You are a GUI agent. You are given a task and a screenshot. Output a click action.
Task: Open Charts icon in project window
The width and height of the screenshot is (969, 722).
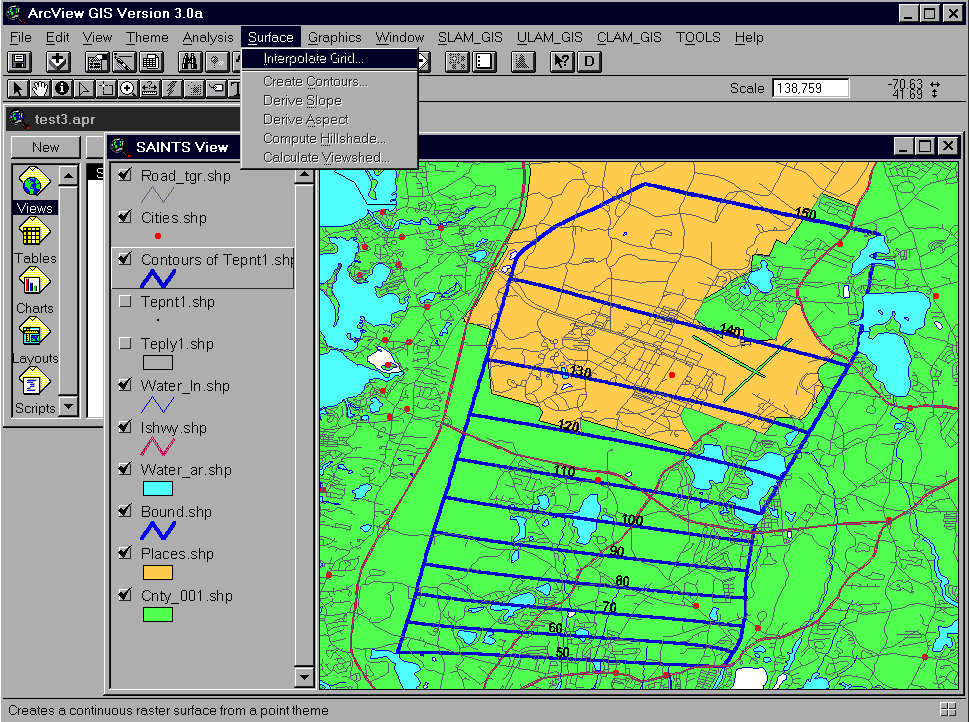point(34,283)
